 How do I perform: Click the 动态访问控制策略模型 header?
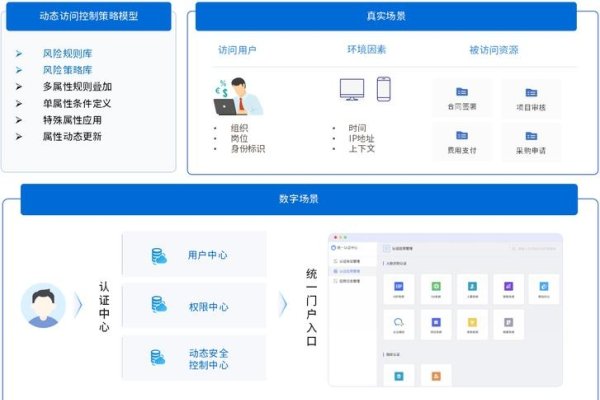point(89,16)
